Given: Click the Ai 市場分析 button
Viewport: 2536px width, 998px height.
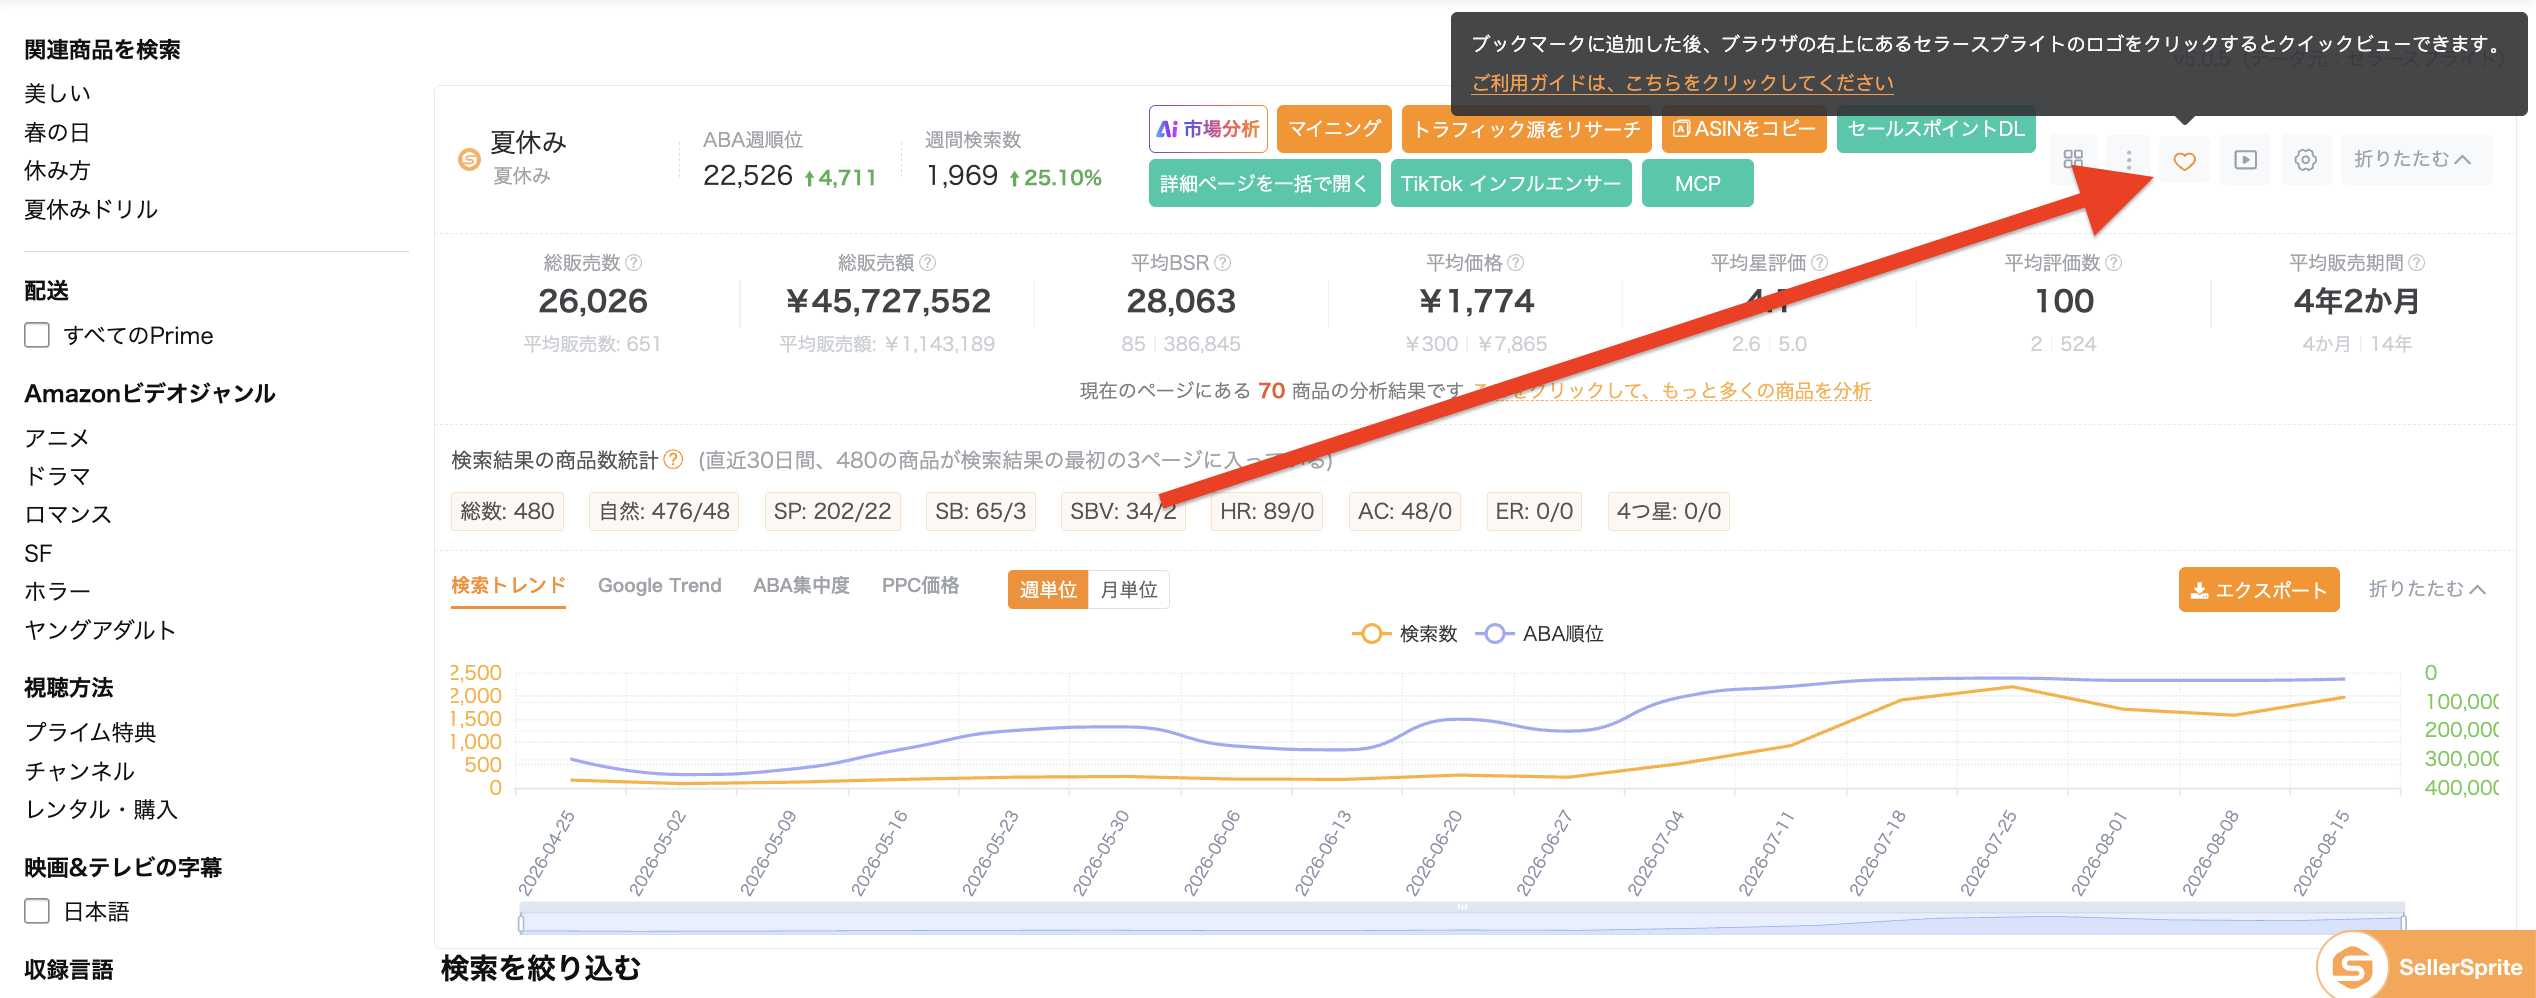Looking at the screenshot, I should click(x=1208, y=129).
